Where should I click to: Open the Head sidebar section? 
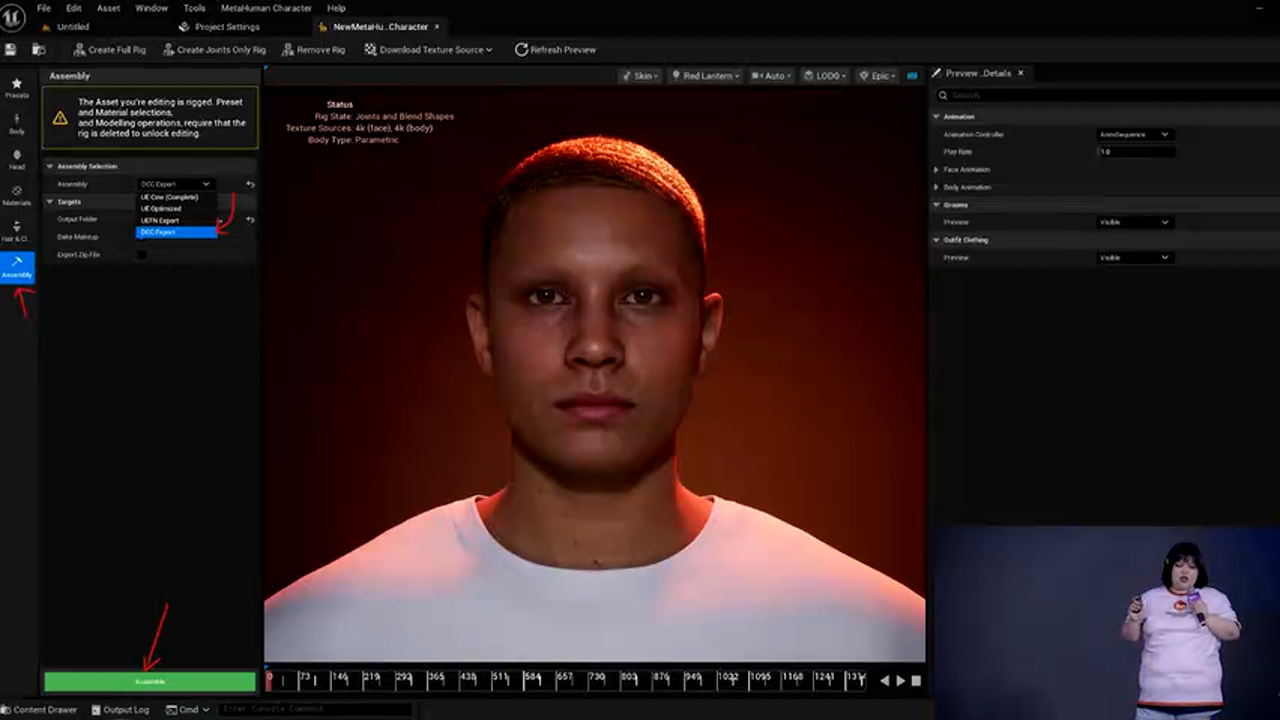[16, 159]
